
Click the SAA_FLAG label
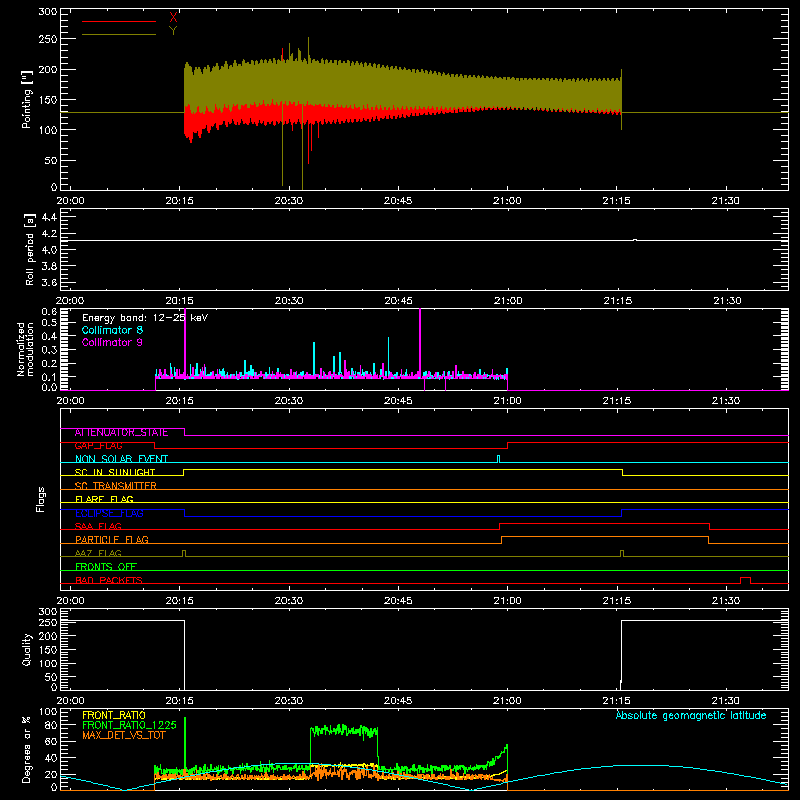(98, 527)
